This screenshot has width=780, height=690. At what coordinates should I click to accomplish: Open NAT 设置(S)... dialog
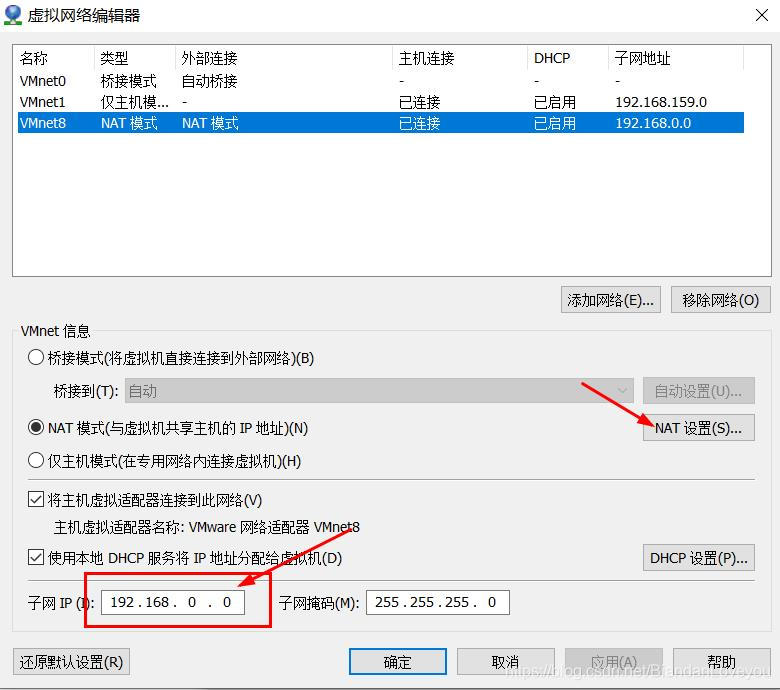(x=698, y=428)
